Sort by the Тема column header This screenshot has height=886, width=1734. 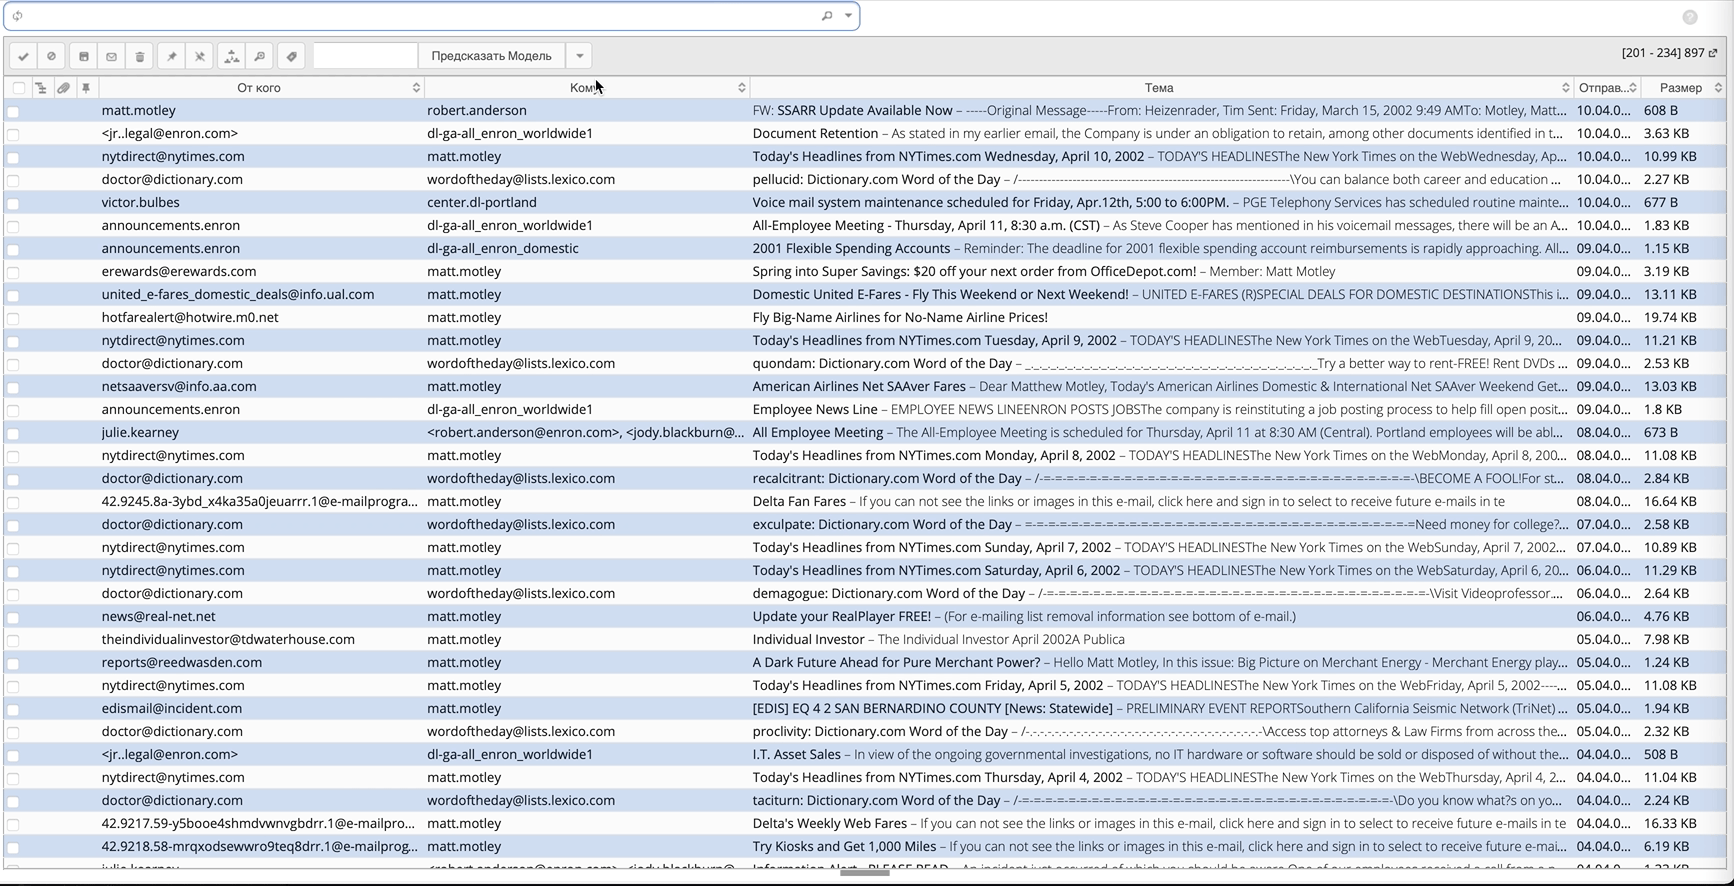(1158, 88)
